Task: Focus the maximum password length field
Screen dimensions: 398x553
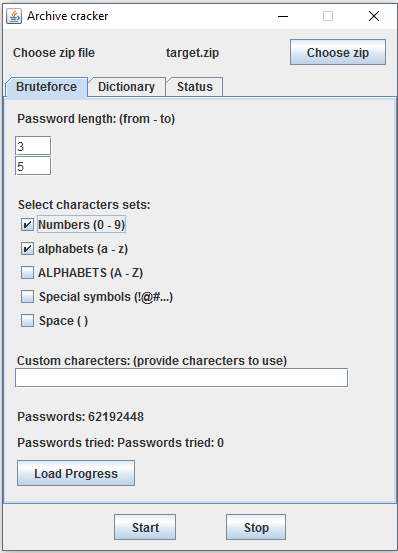Action: coord(33,166)
